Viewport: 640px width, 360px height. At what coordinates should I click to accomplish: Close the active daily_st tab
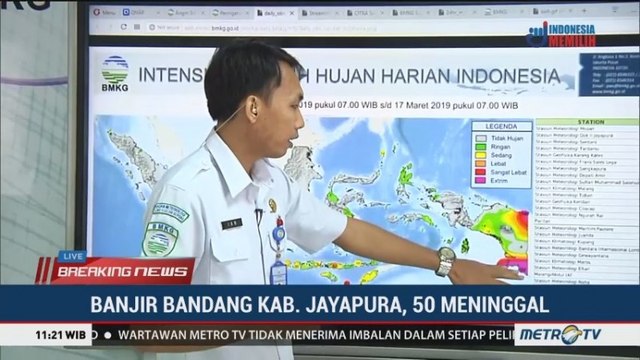point(292,13)
